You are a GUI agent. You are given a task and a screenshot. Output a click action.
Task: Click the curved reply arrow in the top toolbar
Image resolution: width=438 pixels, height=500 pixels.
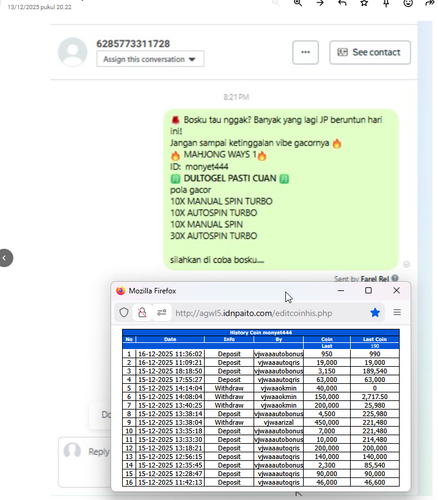[342, 3]
